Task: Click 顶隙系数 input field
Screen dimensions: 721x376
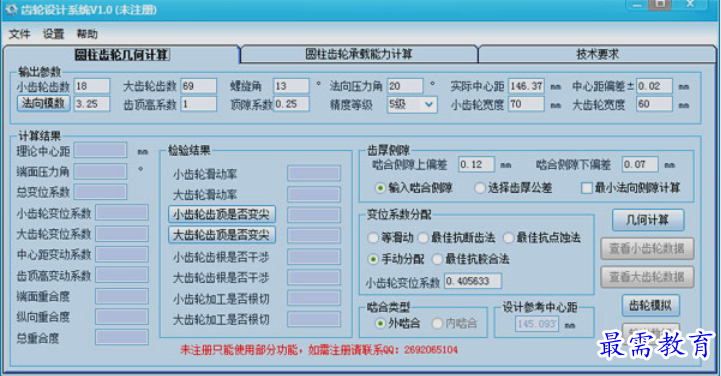Action: tap(291, 104)
